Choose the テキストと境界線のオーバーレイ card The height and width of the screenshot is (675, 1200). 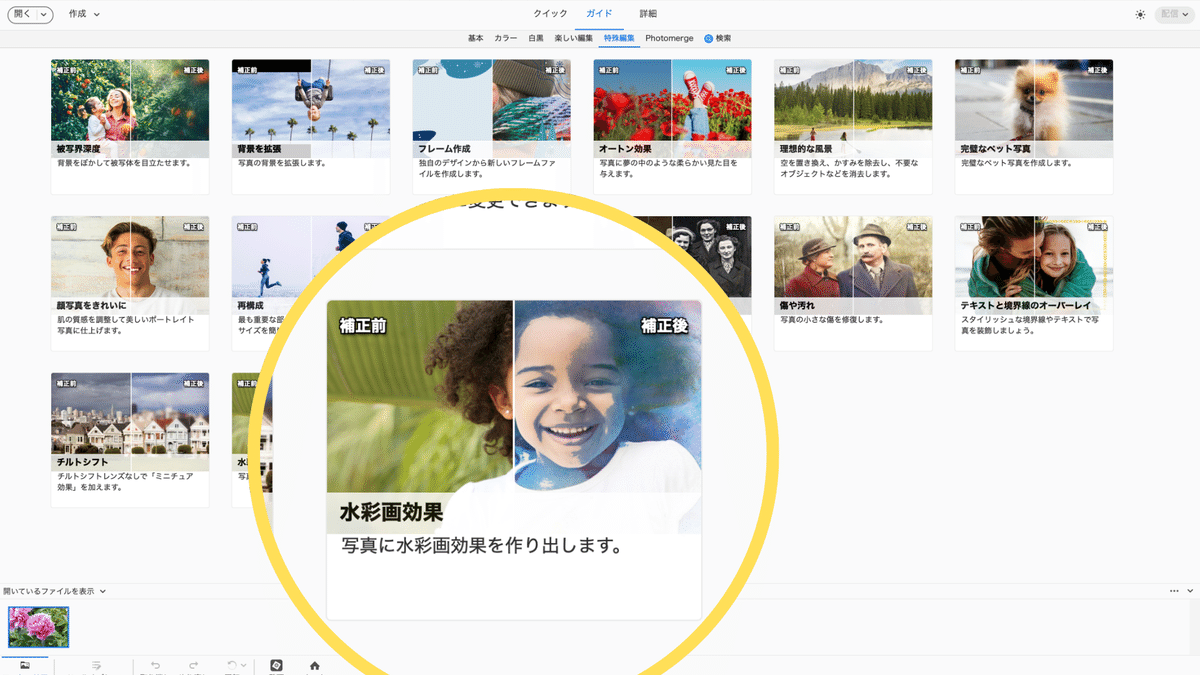coord(1034,283)
